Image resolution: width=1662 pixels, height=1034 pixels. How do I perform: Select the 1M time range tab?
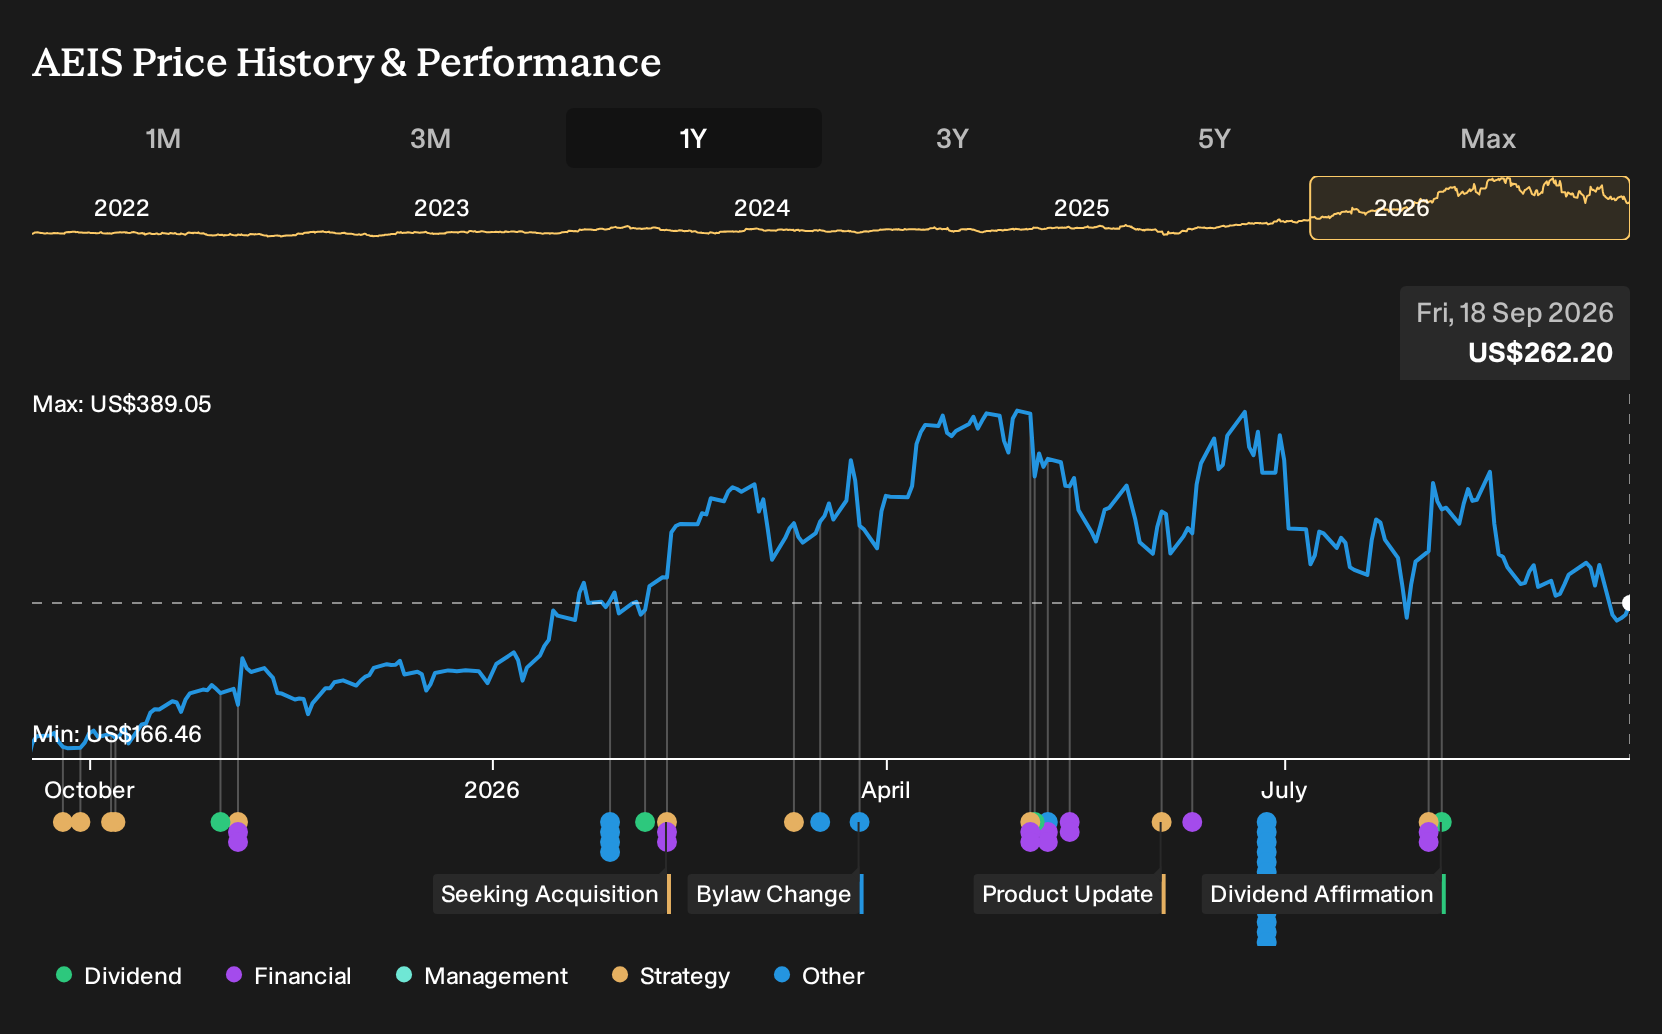(x=163, y=138)
